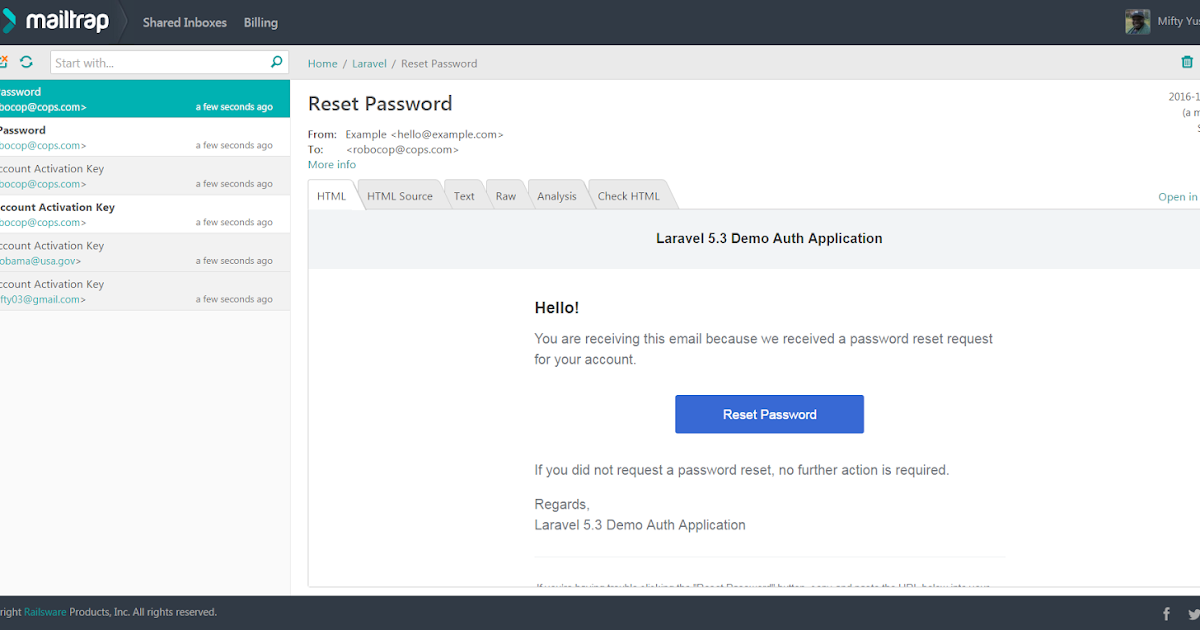Open the Railsware link in the footer

click(45, 612)
